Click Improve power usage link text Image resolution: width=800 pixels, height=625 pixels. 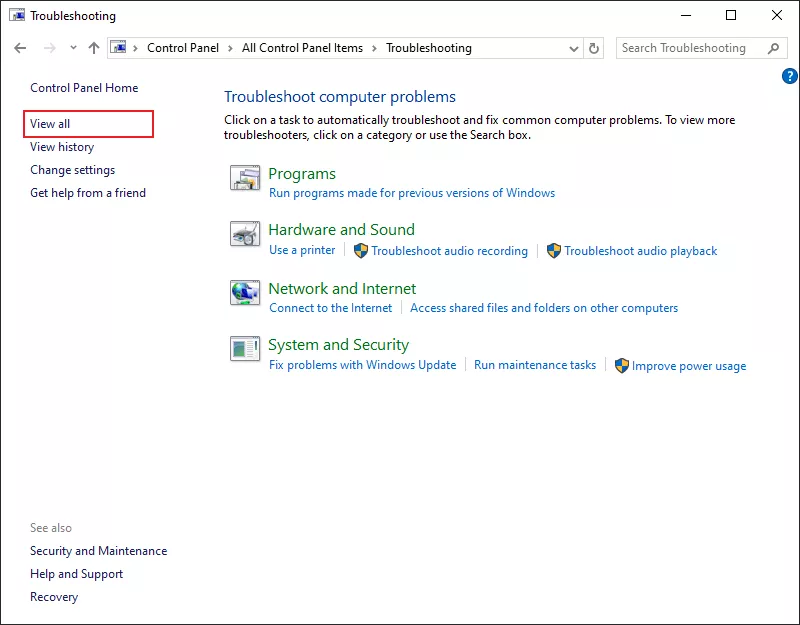click(689, 366)
